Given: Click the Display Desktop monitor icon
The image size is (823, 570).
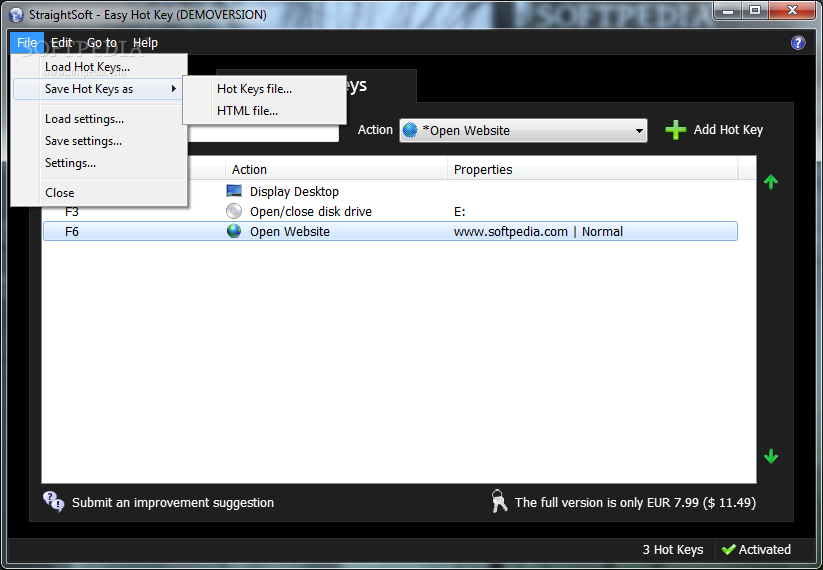Looking at the screenshot, I should [x=234, y=191].
